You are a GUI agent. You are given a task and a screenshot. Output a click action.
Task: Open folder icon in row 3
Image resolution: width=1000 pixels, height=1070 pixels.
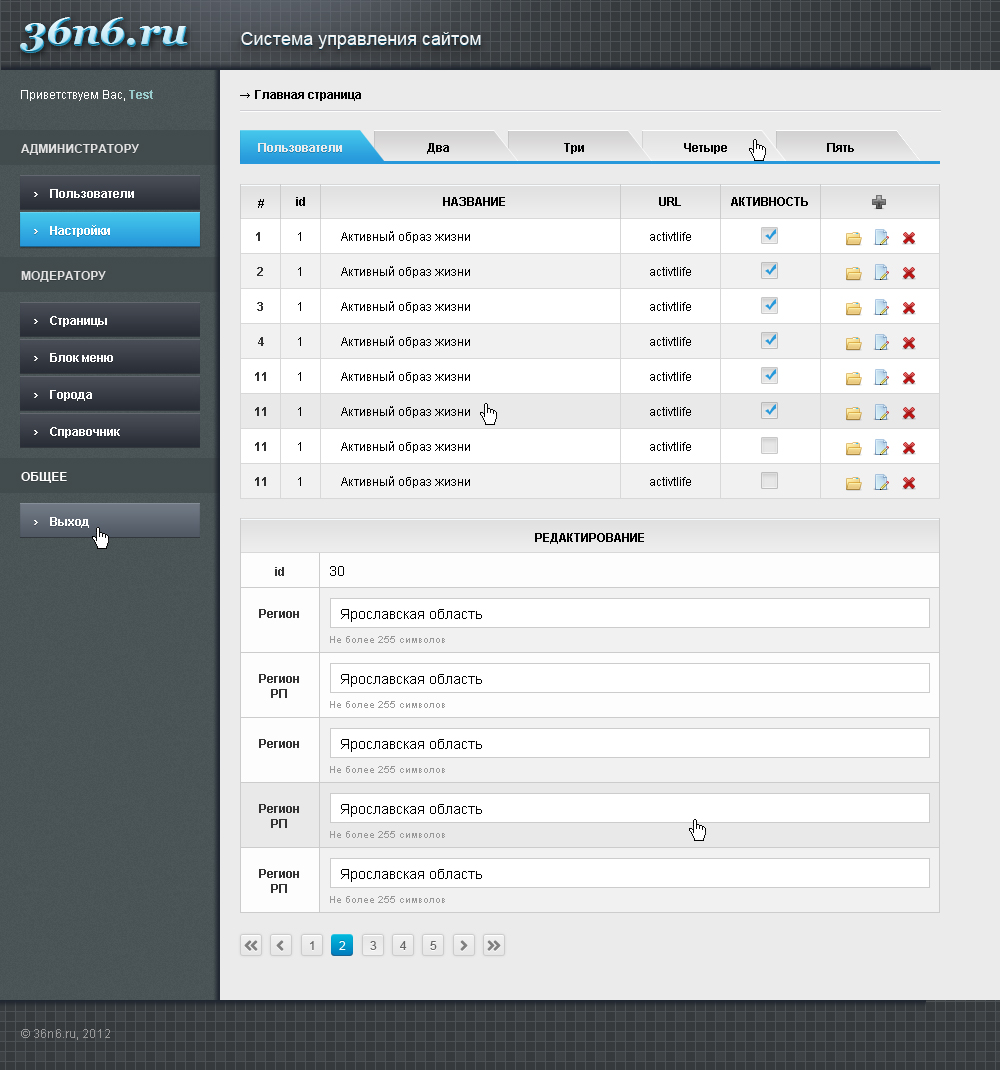point(853,308)
